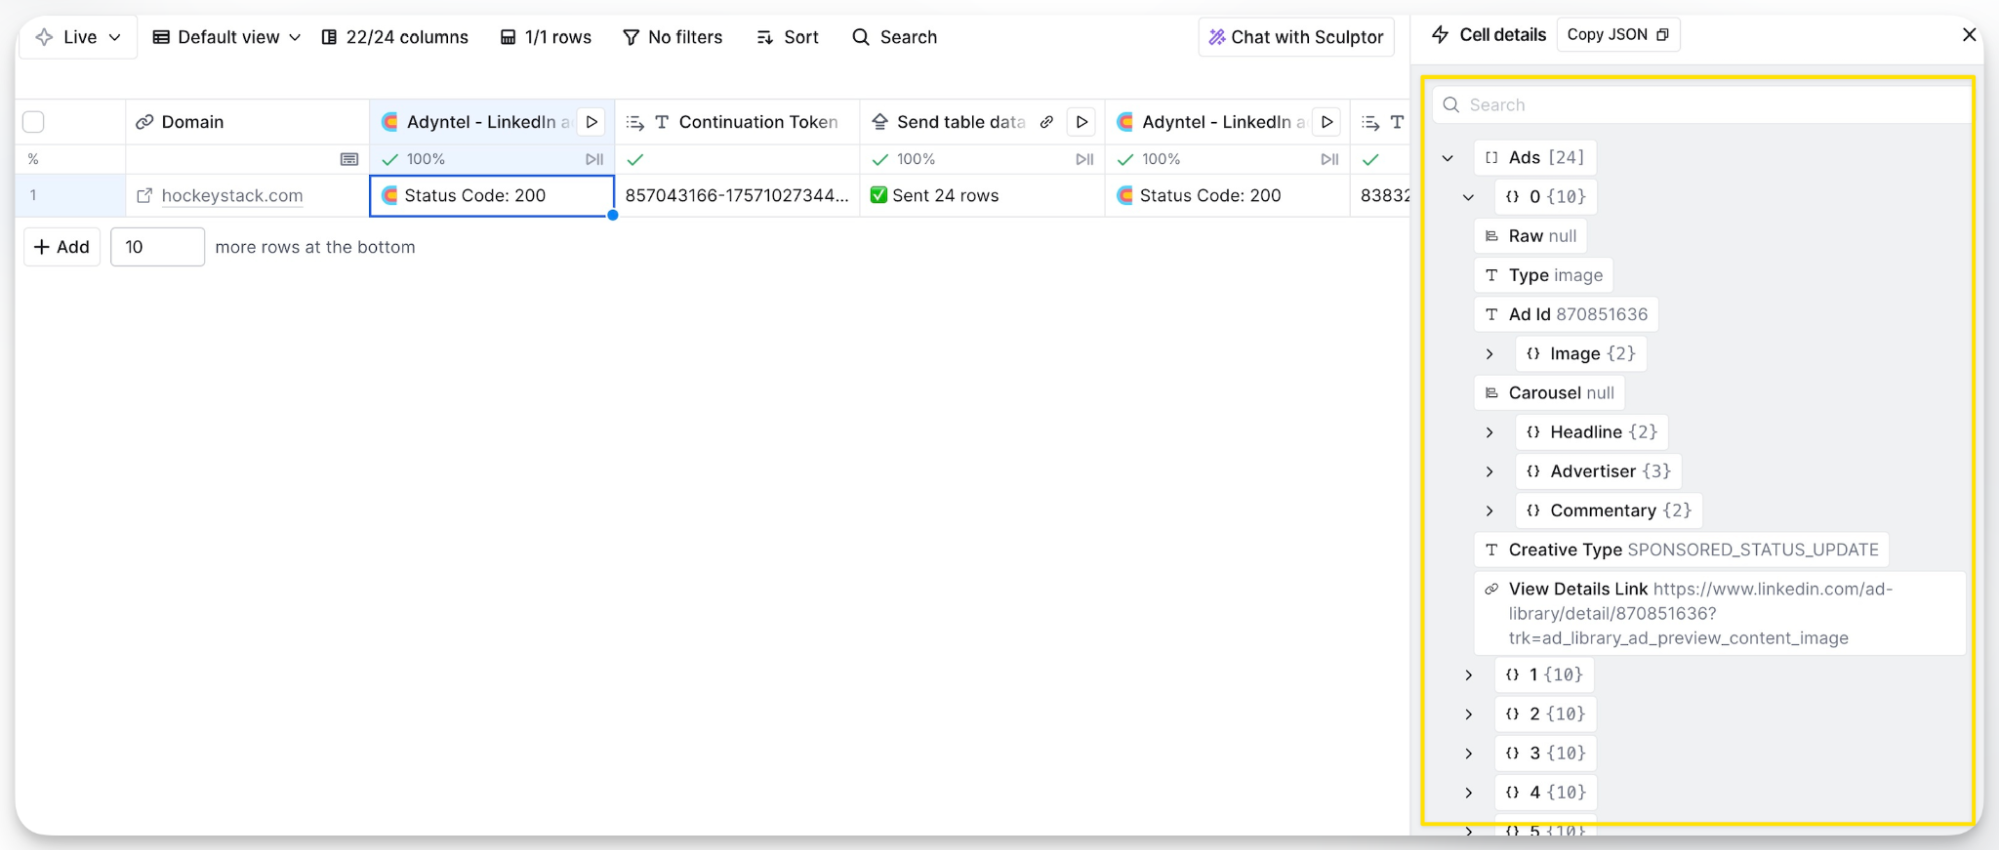Click the Carousel null field

[1549, 393]
